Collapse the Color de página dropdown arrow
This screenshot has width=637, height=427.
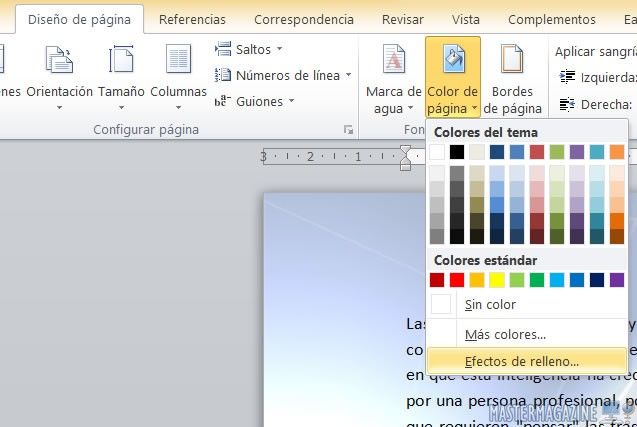tap(474, 108)
